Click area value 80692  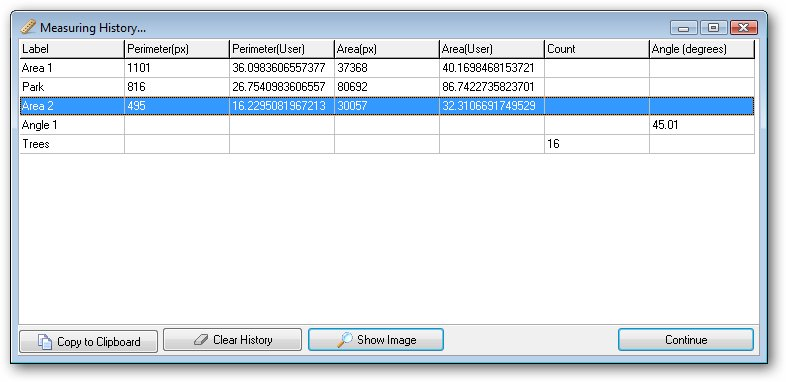pyautogui.click(x=352, y=87)
